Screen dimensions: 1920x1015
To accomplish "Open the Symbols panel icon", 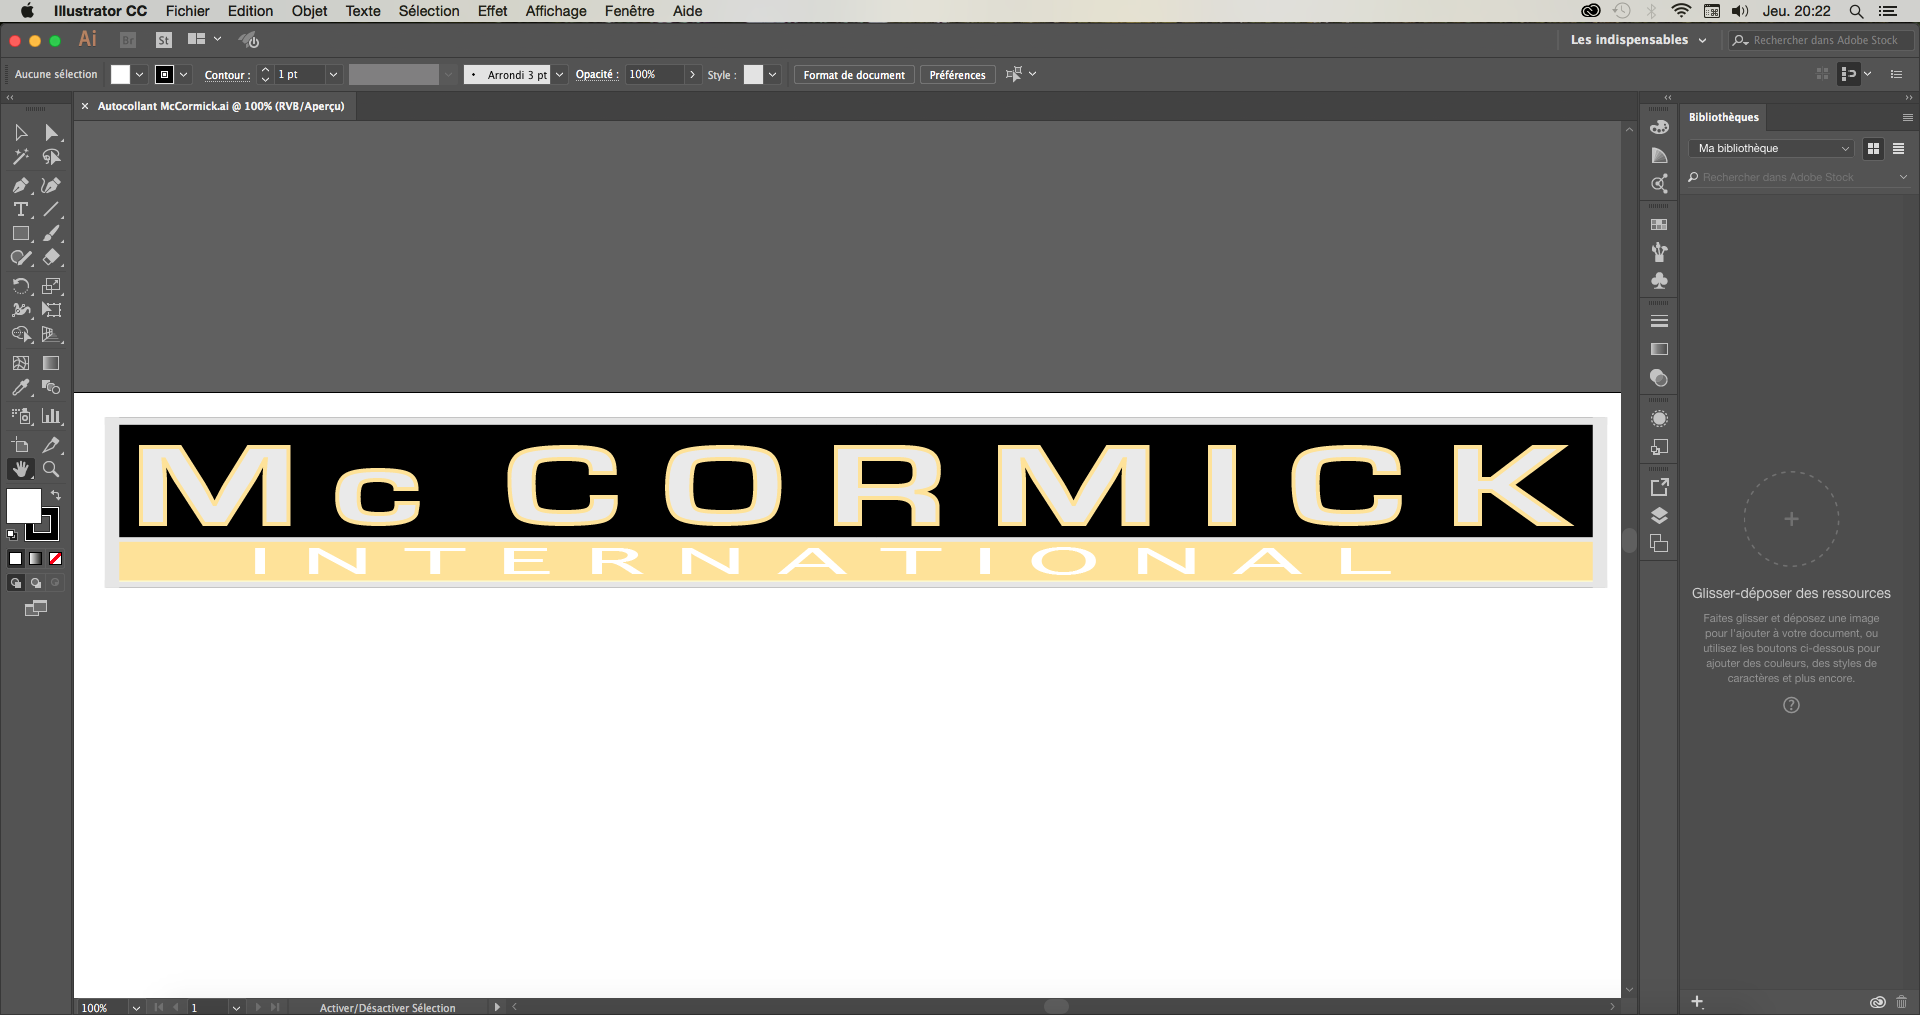I will pos(1659,281).
